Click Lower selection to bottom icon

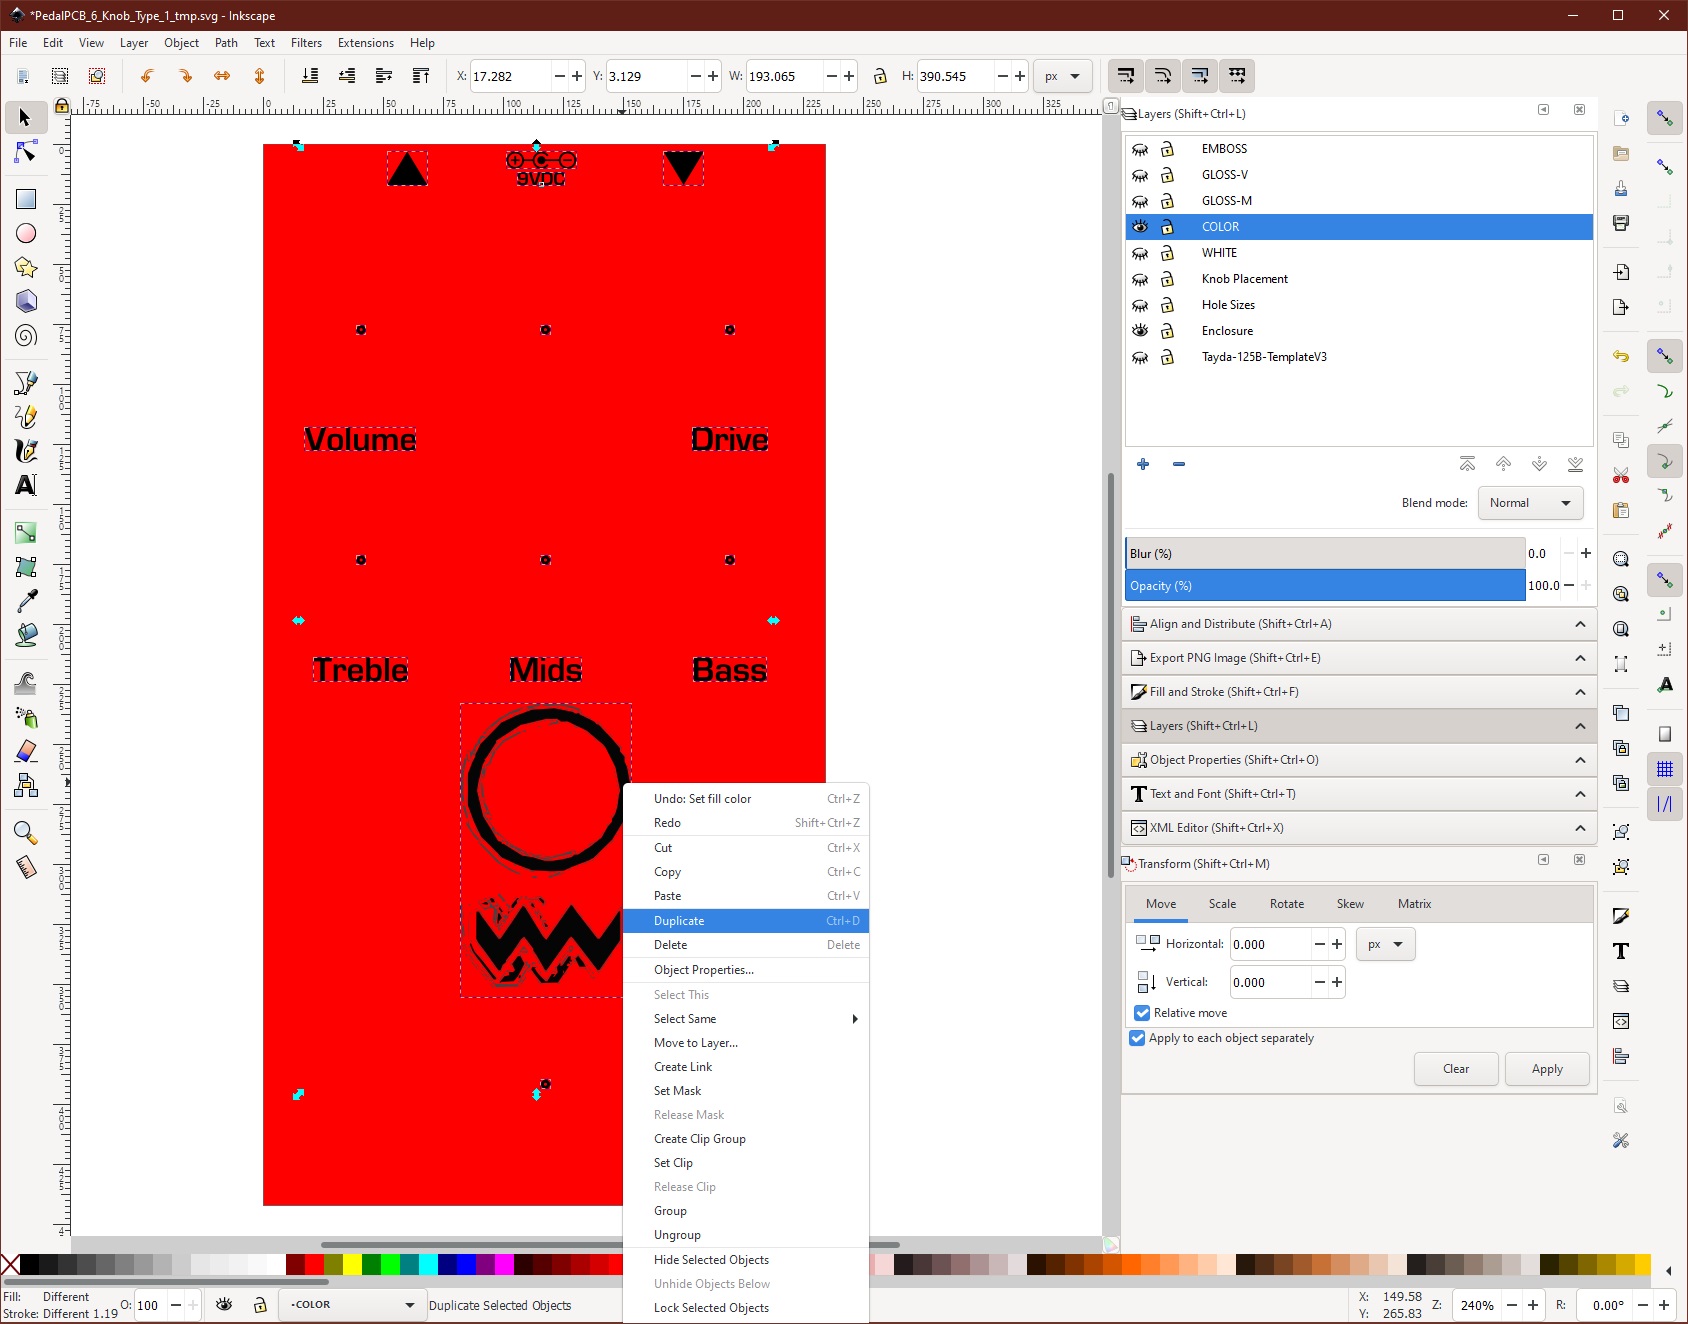click(x=310, y=76)
